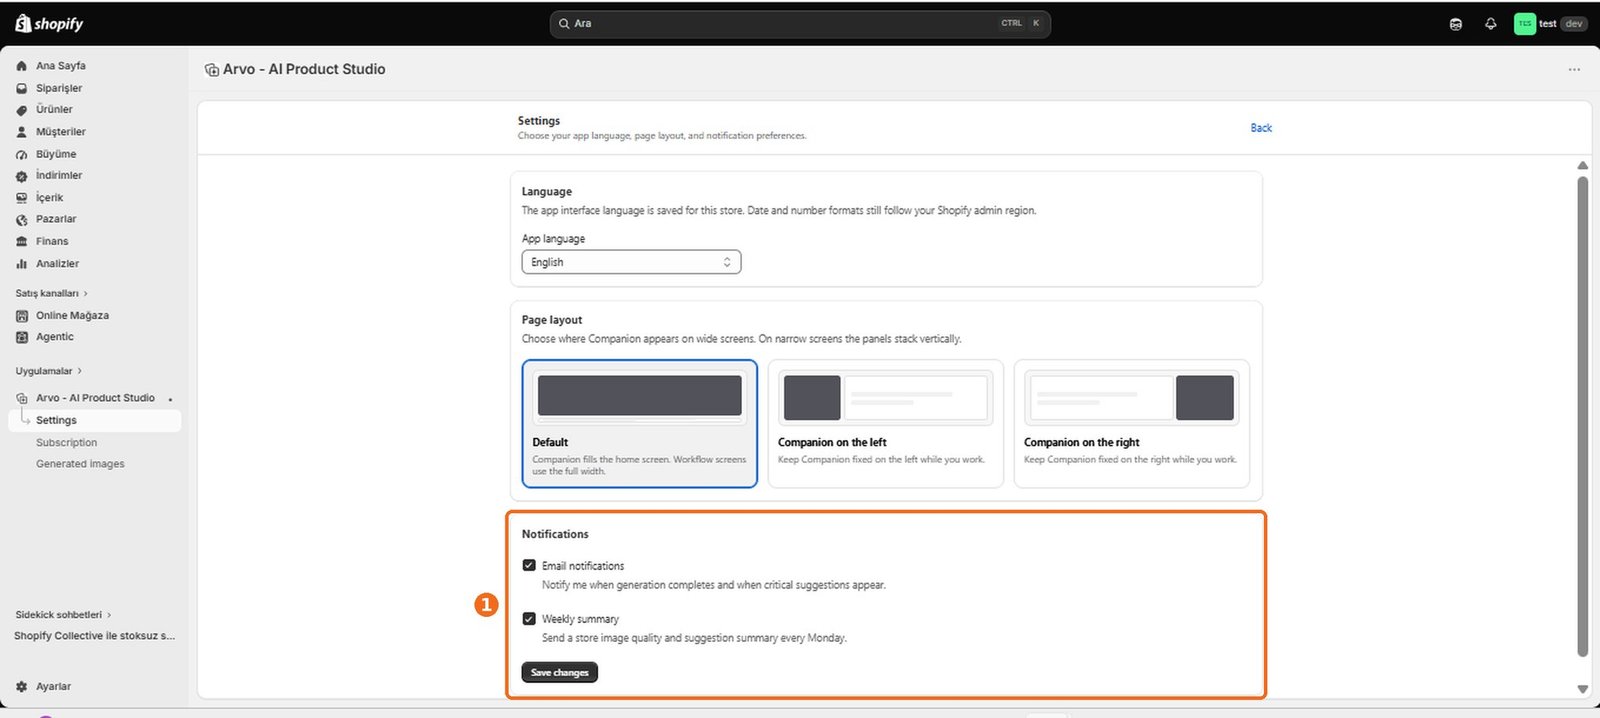Click the 'Page layout' heading text
Image resolution: width=1600 pixels, height=718 pixels.
552,320
